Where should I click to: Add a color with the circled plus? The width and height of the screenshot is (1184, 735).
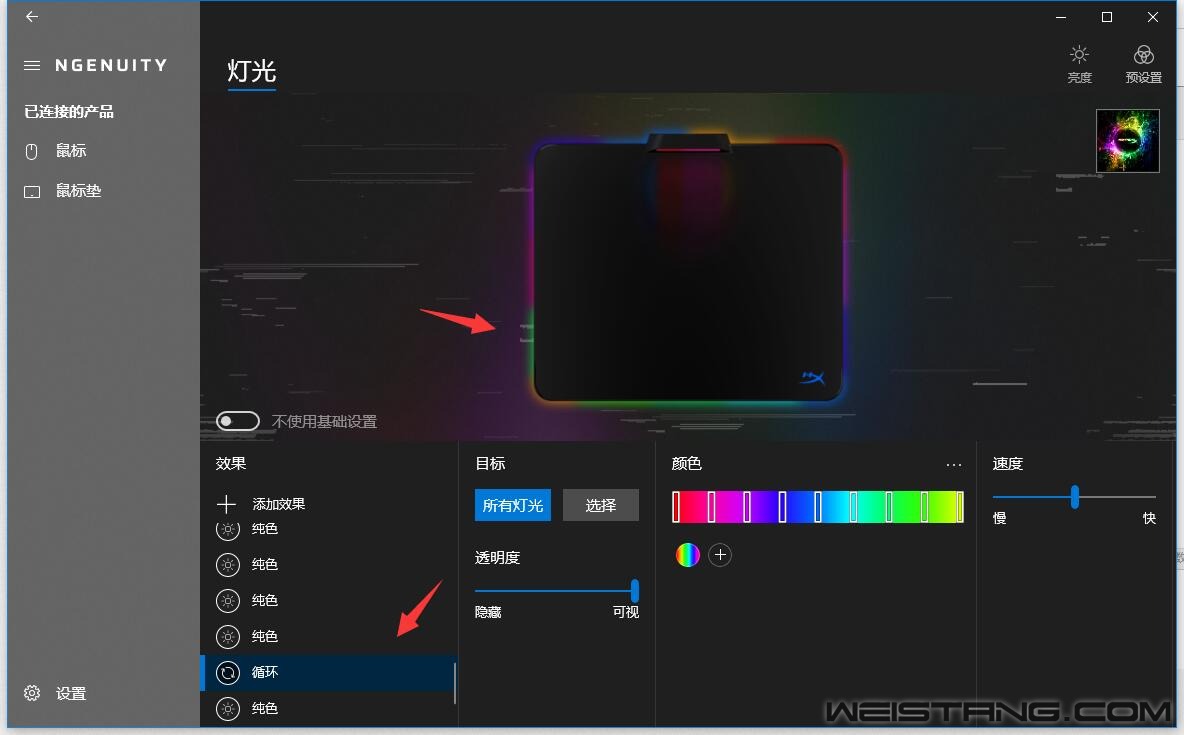pyautogui.click(x=720, y=555)
